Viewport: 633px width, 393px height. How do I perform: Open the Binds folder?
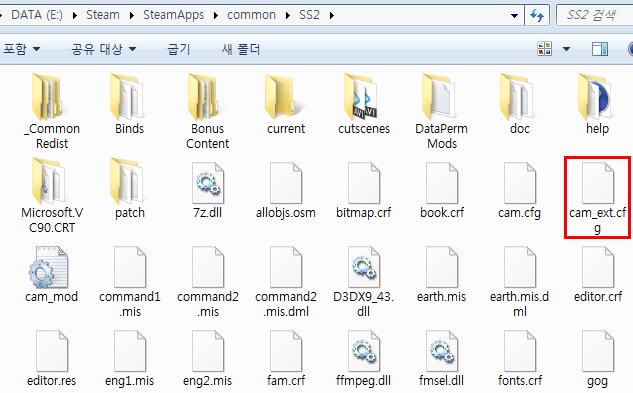pos(129,104)
